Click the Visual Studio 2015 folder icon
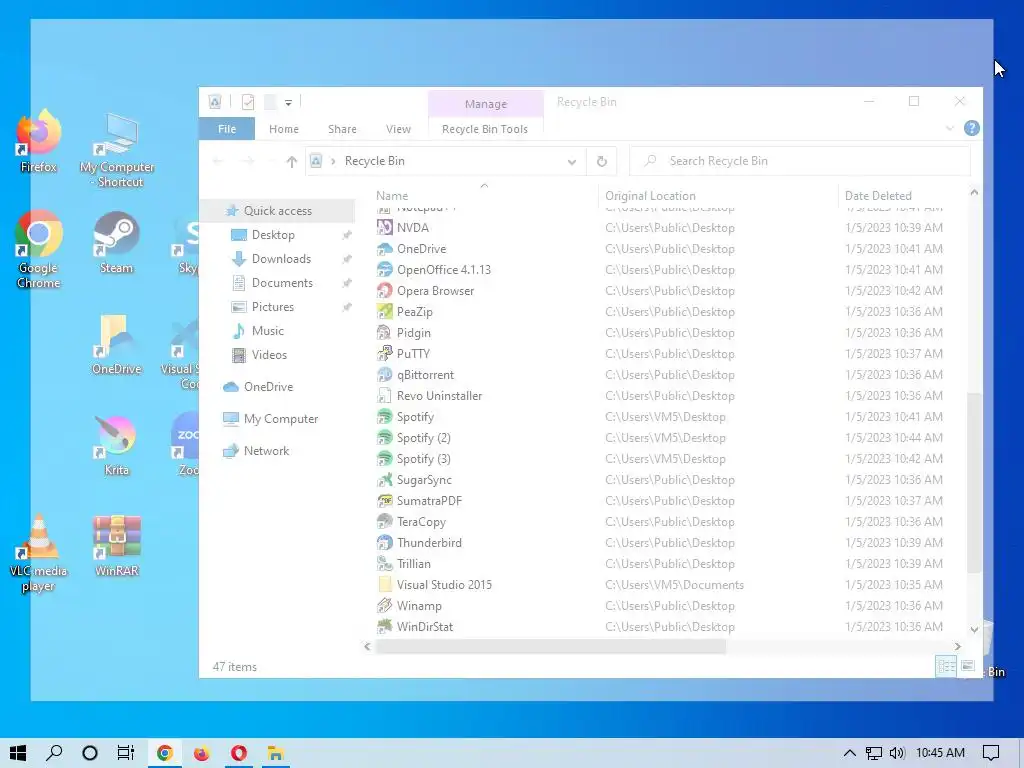Screen dimensions: 1024x768 pos(385,584)
